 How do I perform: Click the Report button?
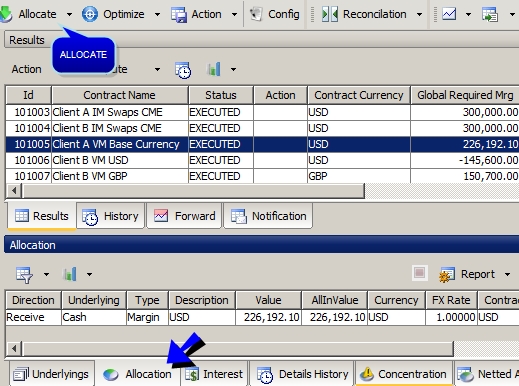(x=467, y=275)
